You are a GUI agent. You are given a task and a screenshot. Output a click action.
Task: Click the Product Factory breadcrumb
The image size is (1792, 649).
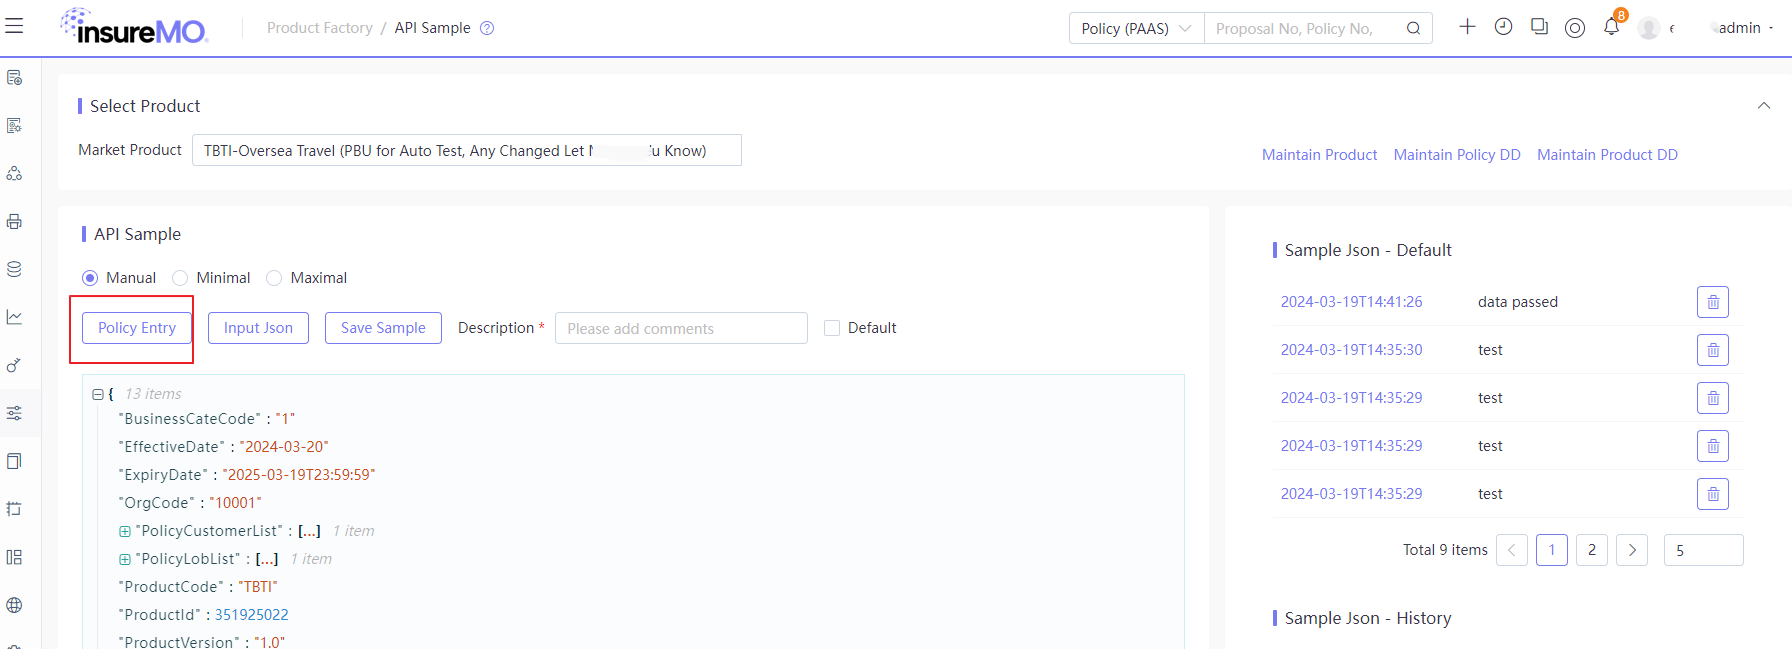pyautogui.click(x=320, y=28)
